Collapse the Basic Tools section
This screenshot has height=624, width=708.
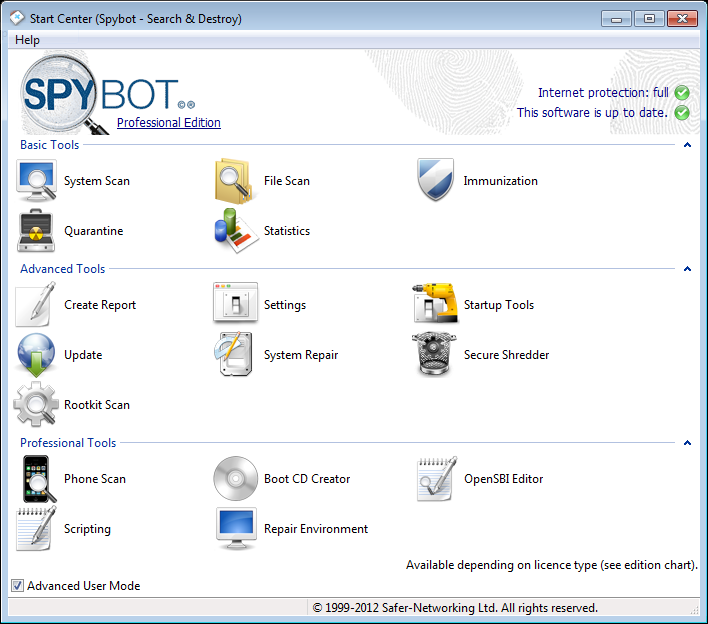(x=688, y=145)
